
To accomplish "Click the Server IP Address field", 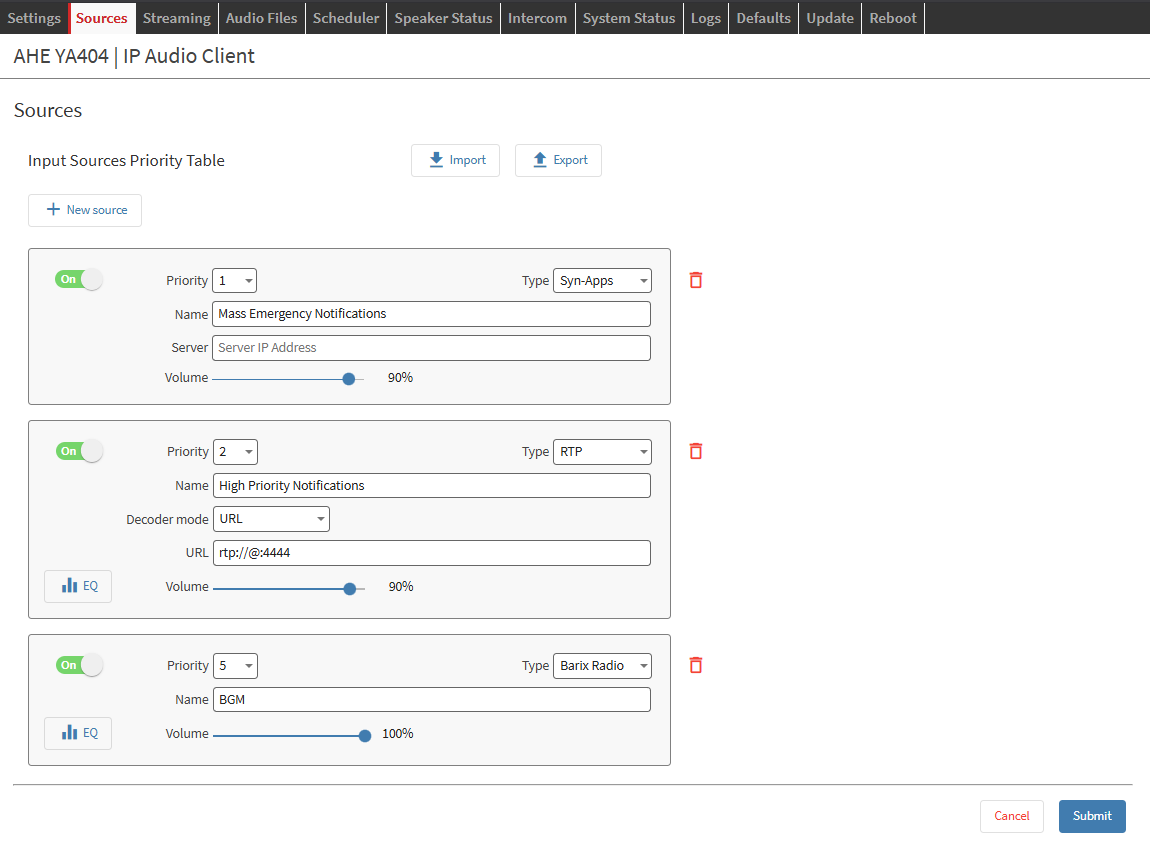I will pyautogui.click(x=431, y=348).
